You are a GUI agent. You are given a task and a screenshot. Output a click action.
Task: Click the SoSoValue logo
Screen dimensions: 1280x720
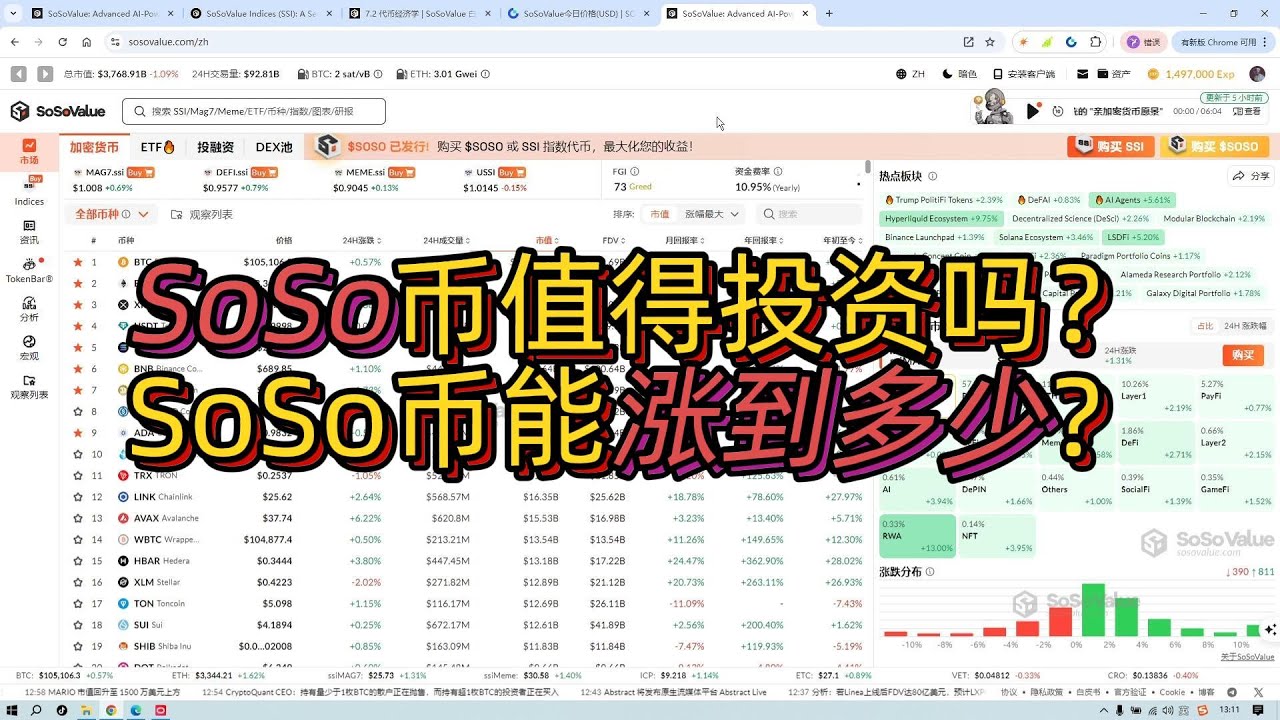tap(58, 111)
